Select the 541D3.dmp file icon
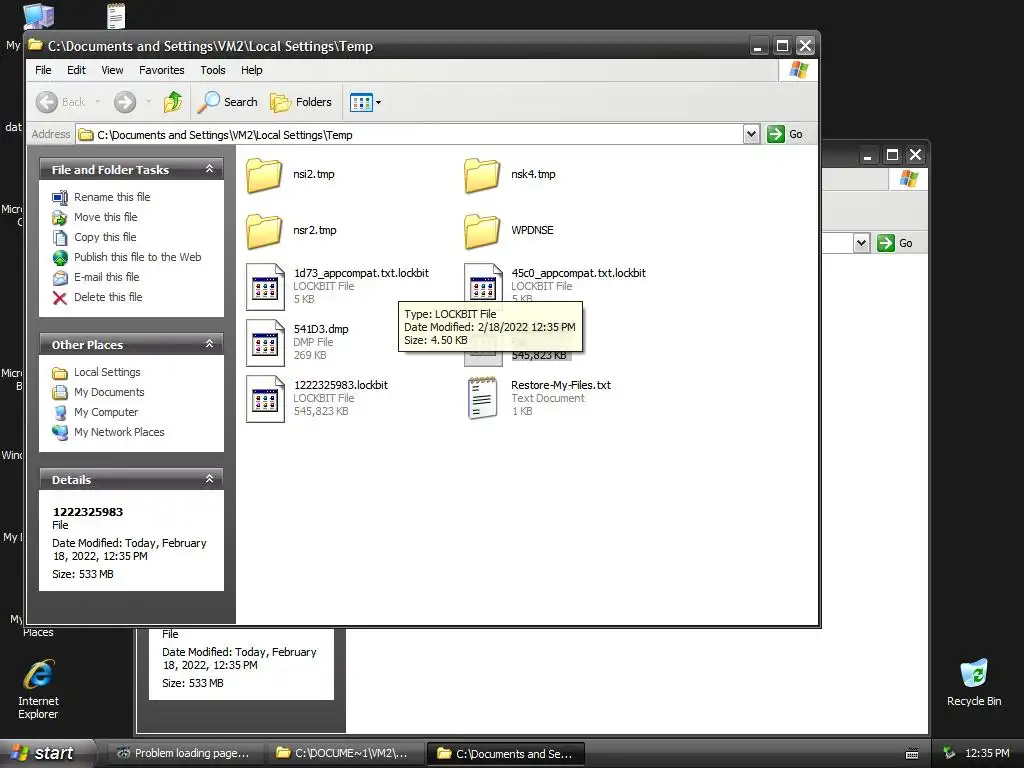The width and height of the screenshot is (1024, 768). click(x=265, y=343)
